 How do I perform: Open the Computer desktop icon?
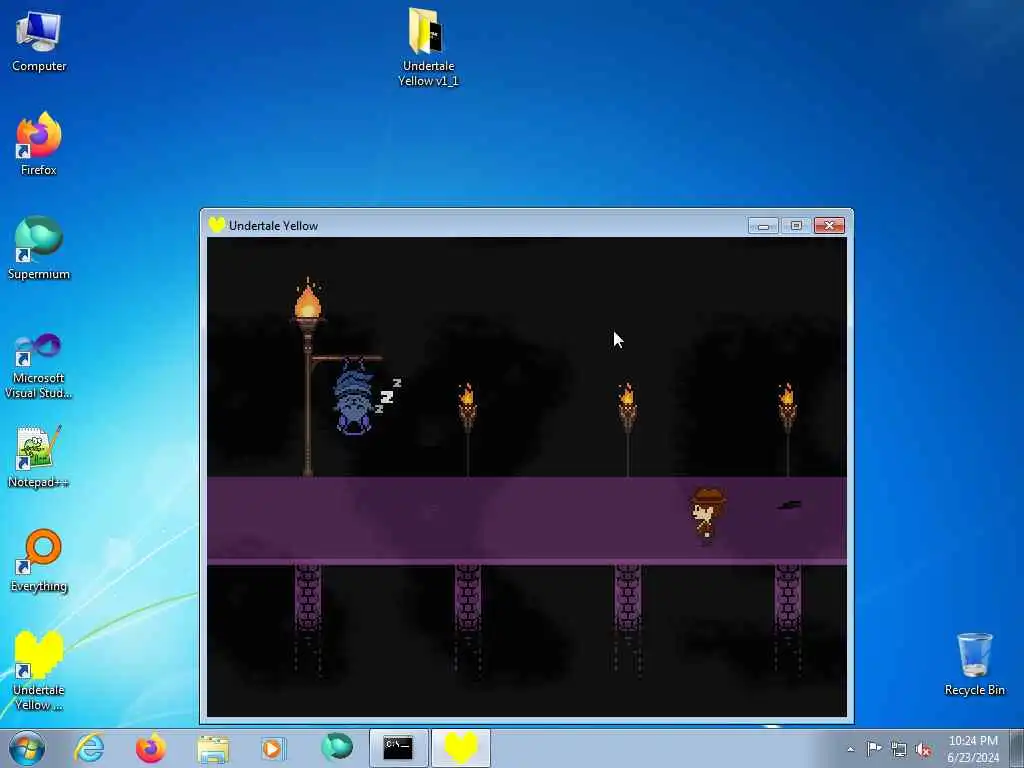[x=39, y=40]
